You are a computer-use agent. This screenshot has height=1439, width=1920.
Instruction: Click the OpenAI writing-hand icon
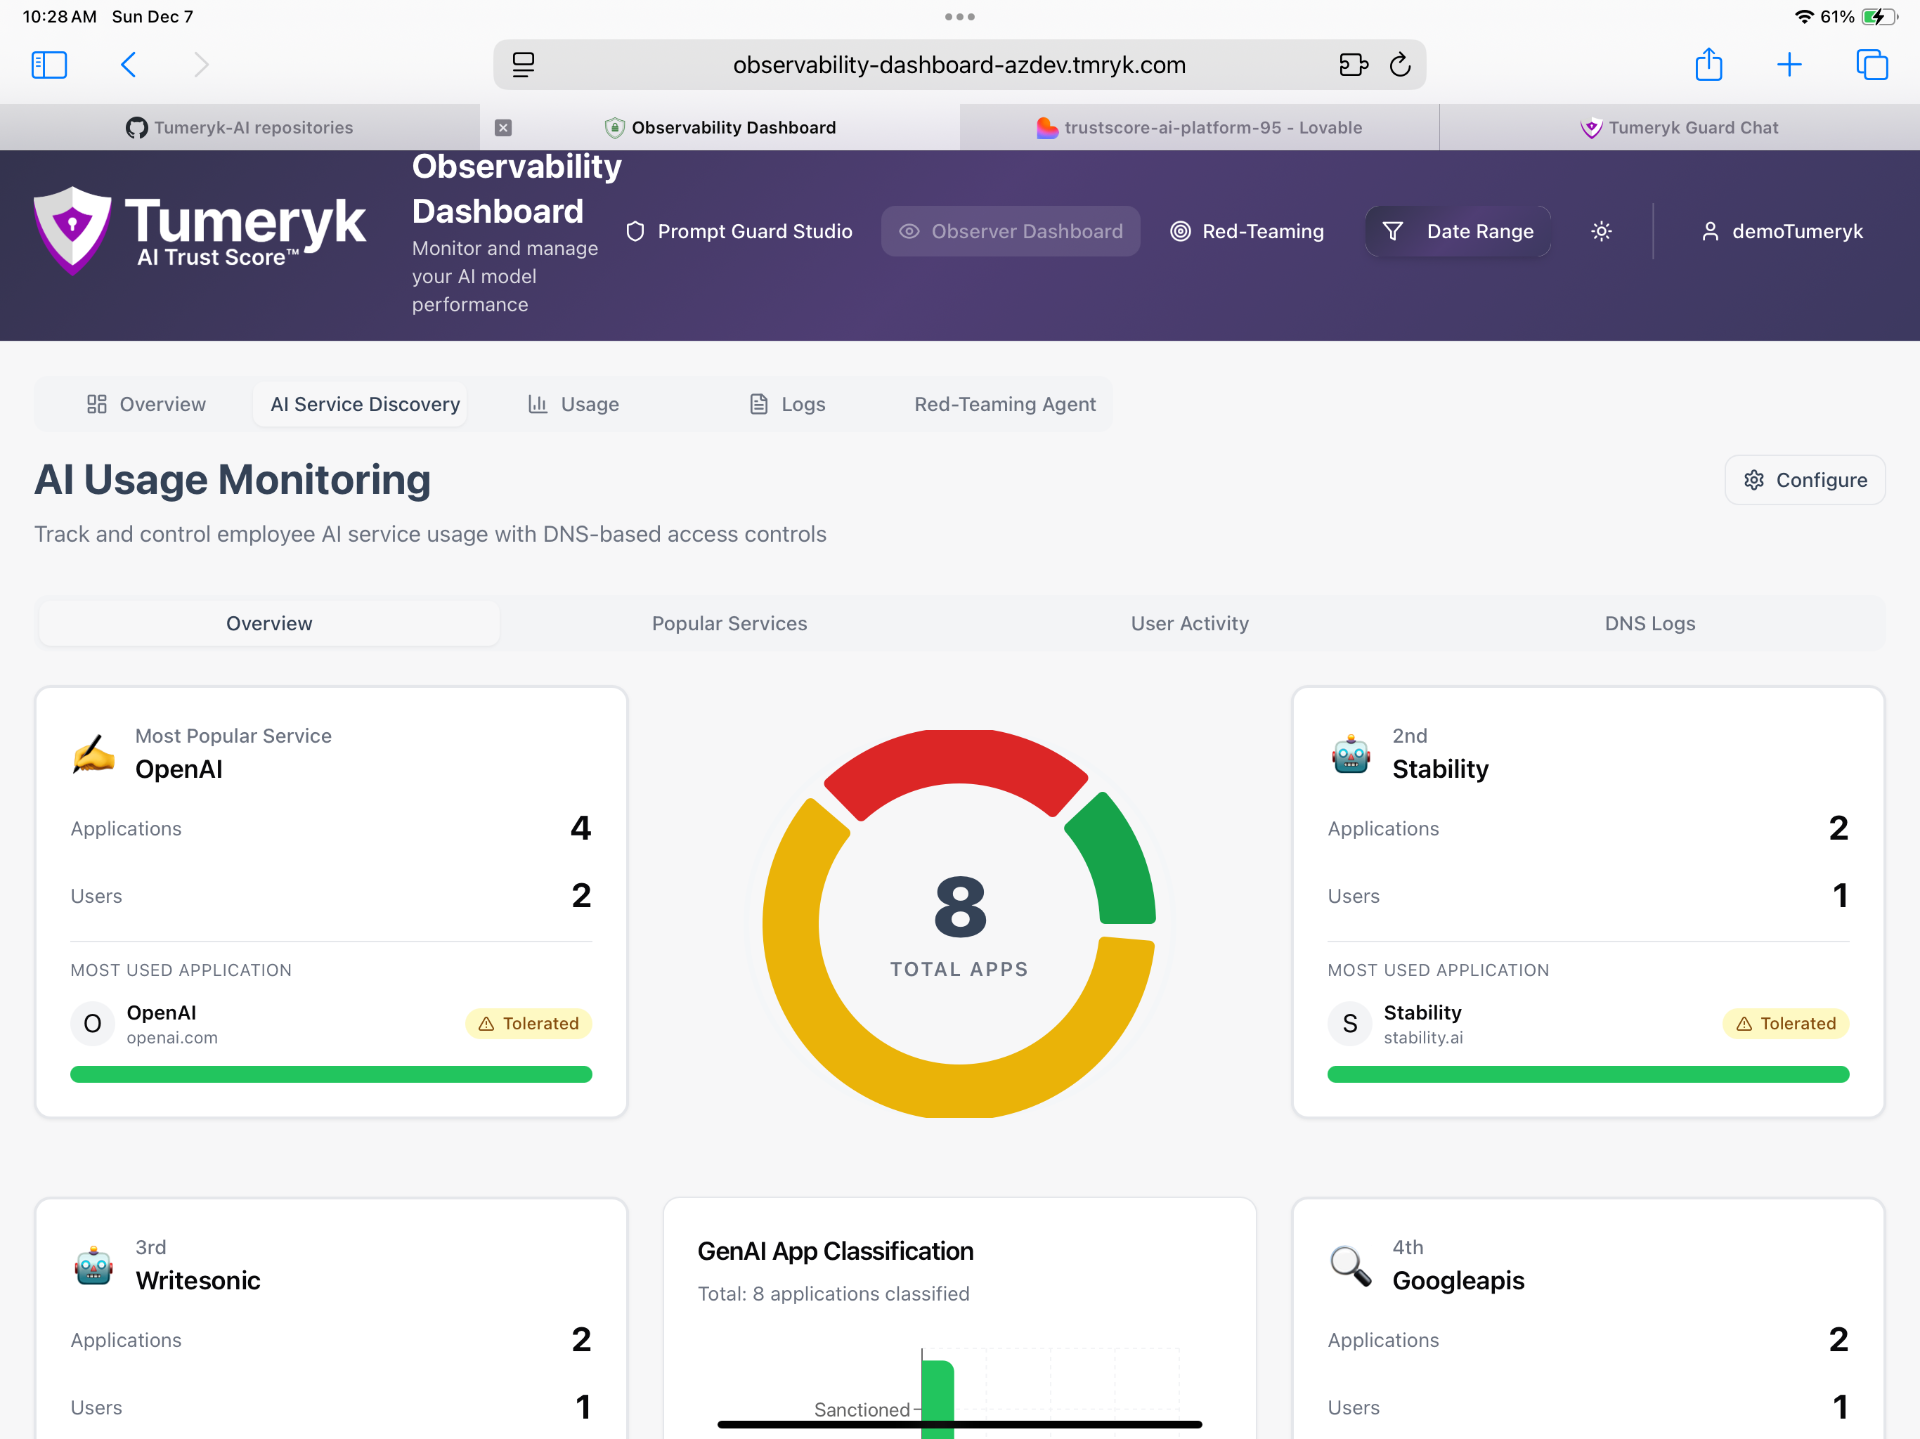pyautogui.click(x=94, y=753)
